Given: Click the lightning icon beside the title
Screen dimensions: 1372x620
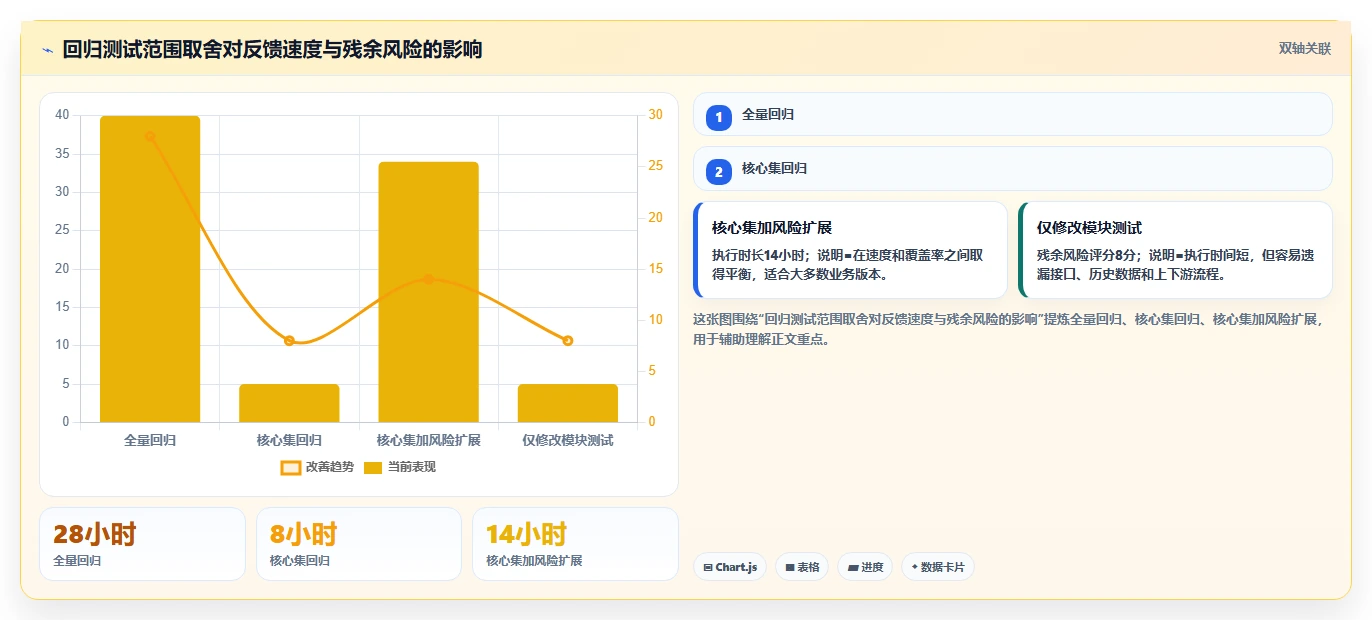Looking at the screenshot, I should [47, 50].
